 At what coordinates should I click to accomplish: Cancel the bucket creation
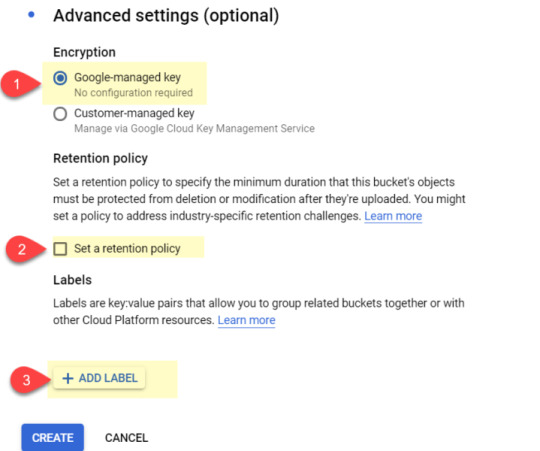(x=126, y=438)
